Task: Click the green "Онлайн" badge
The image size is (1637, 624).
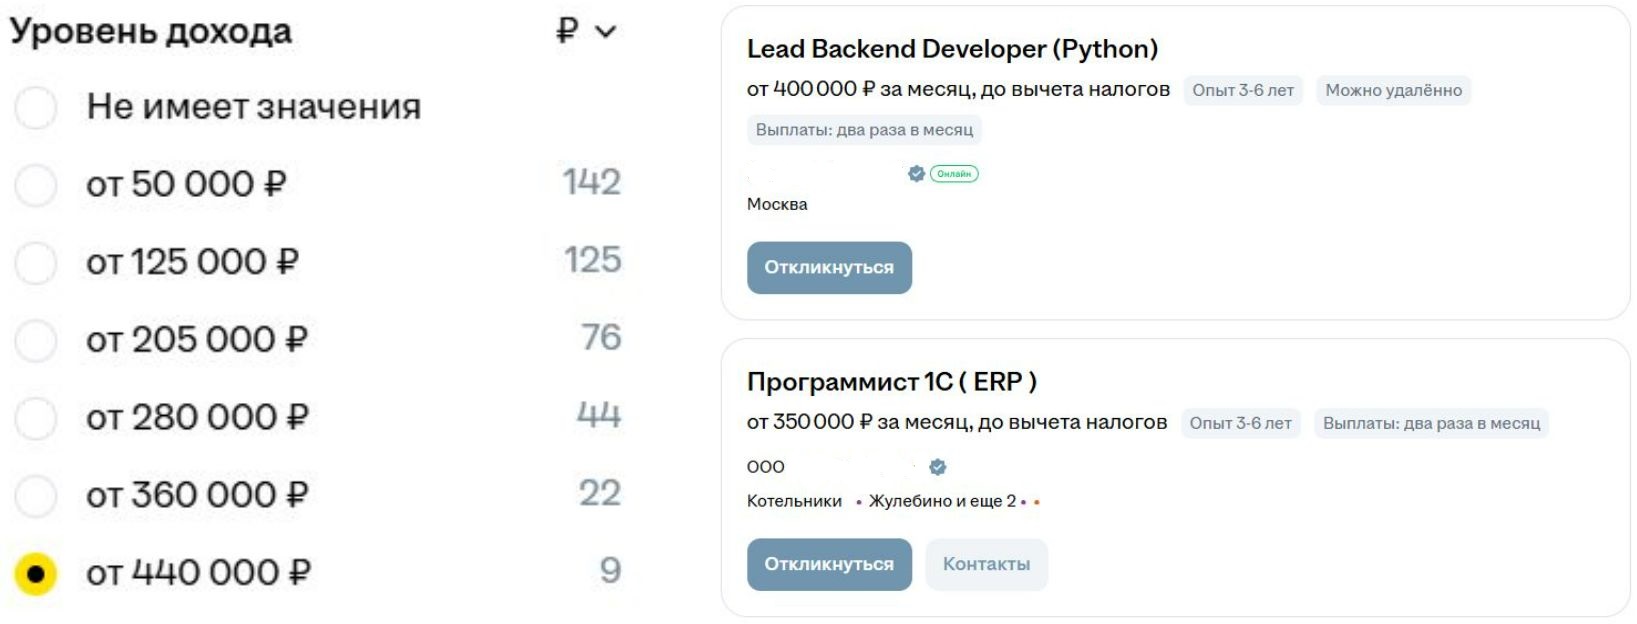Action: 954,174
